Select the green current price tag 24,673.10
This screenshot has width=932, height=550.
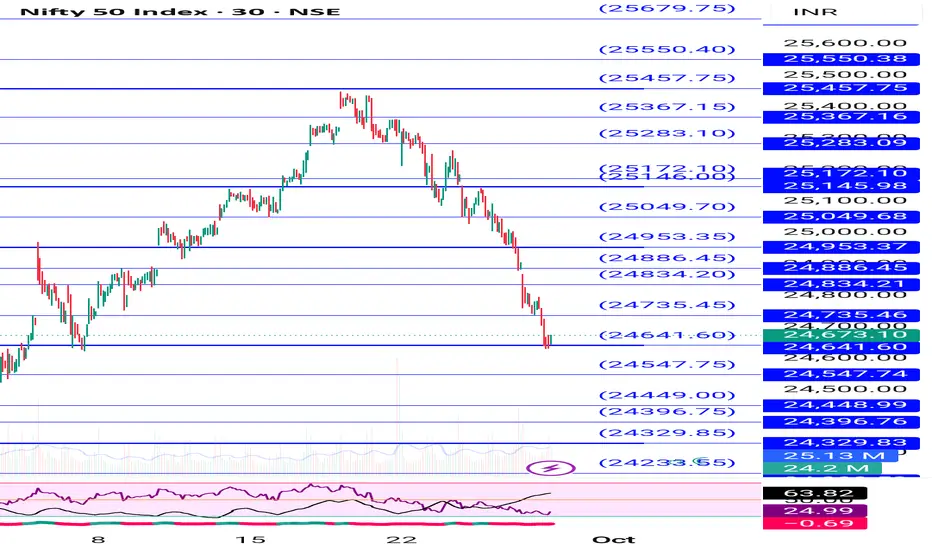pyautogui.click(x=840, y=335)
